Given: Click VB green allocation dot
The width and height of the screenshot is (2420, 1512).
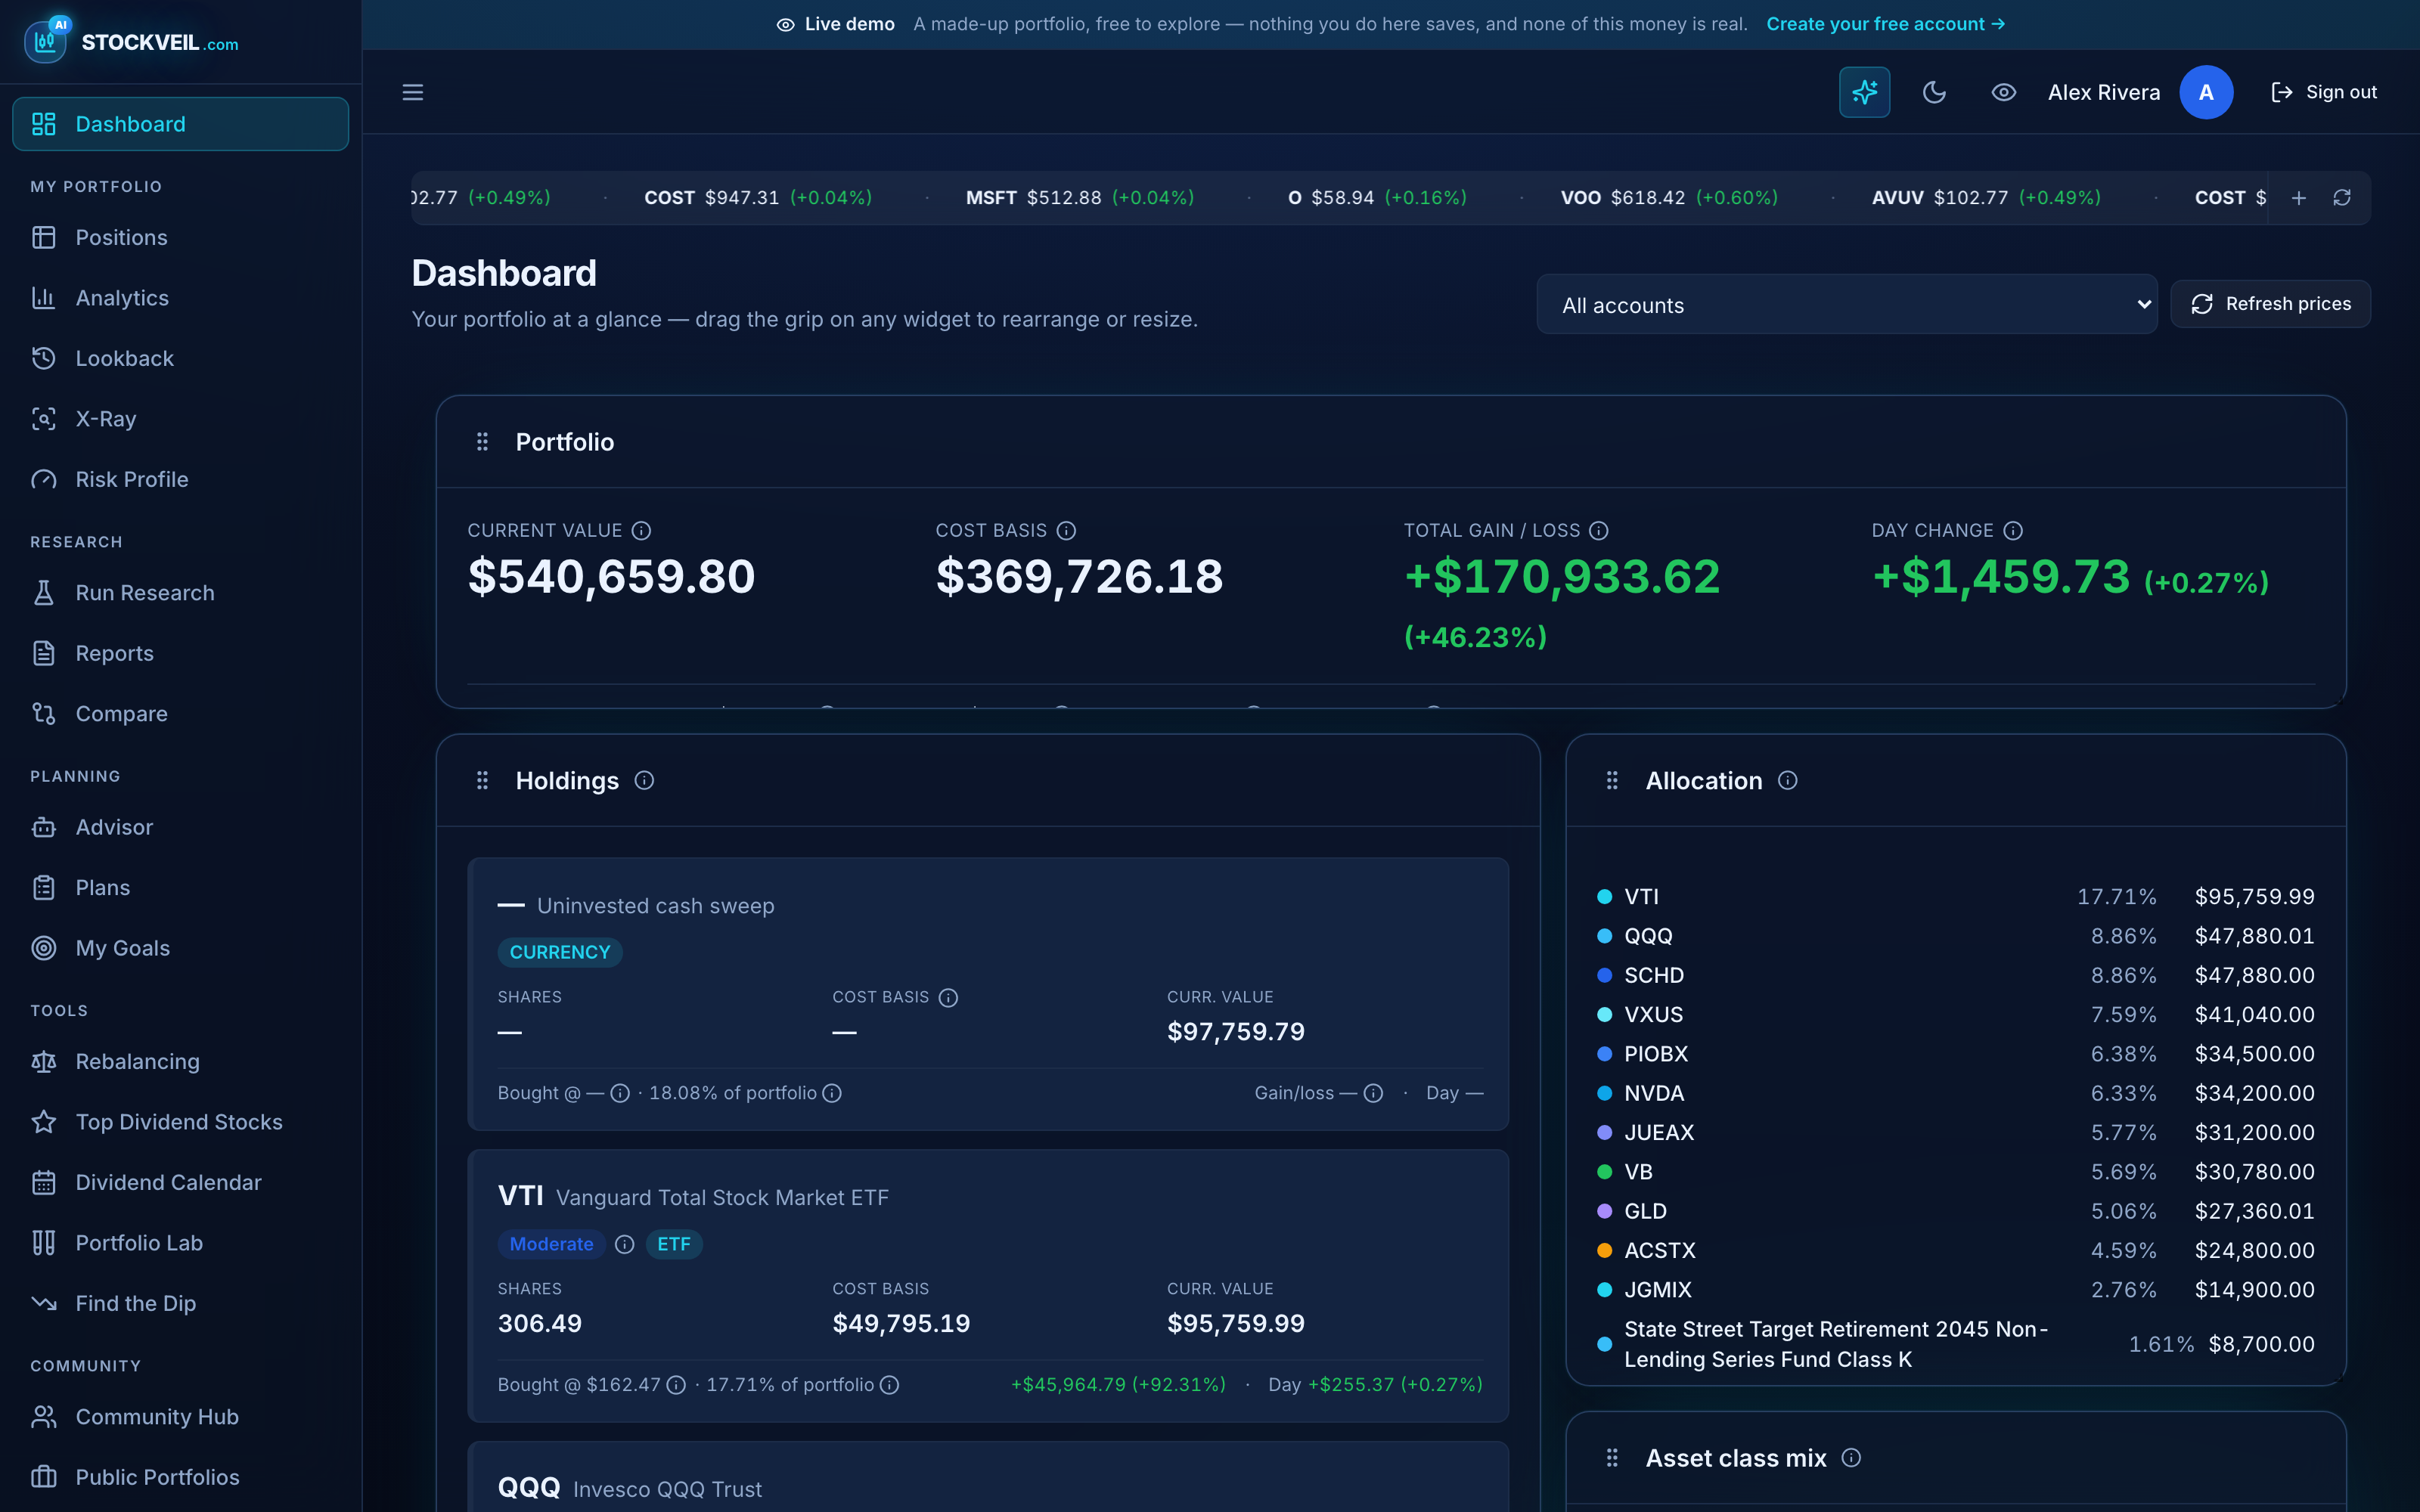Looking at the screenshot, I should tap(1605, 1172).
